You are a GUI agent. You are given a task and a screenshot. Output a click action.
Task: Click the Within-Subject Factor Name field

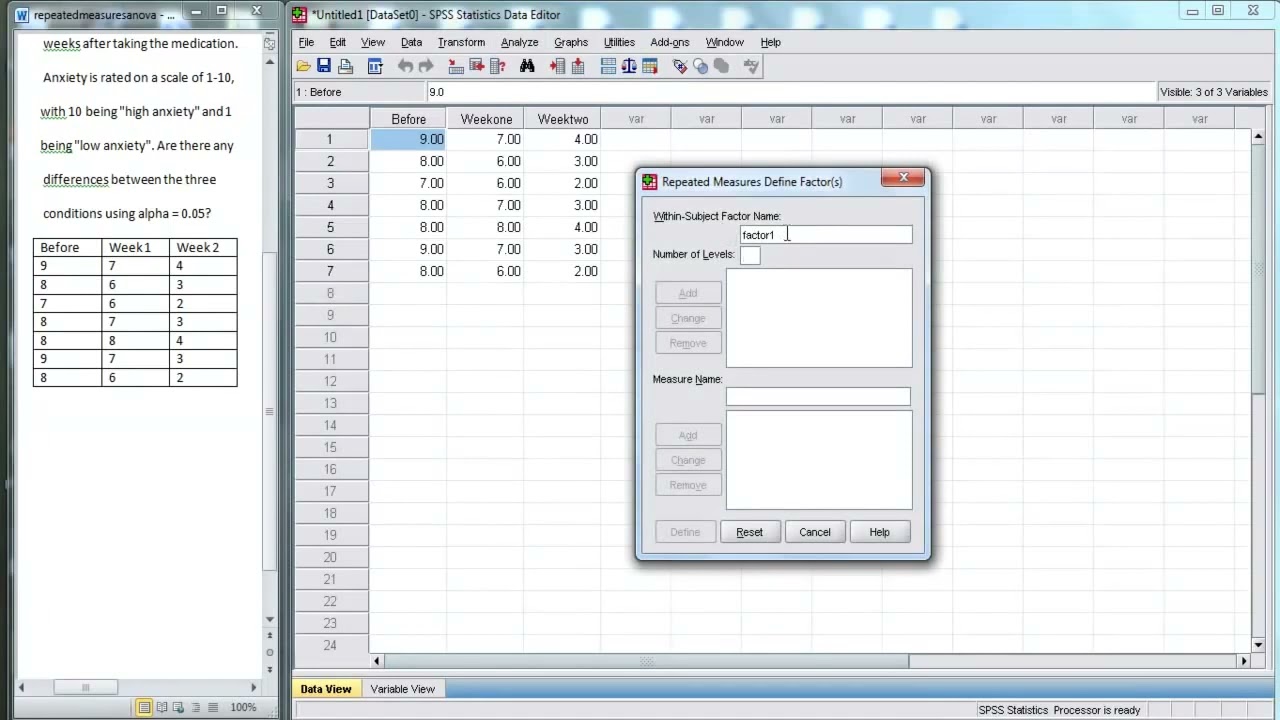point(826,235)
